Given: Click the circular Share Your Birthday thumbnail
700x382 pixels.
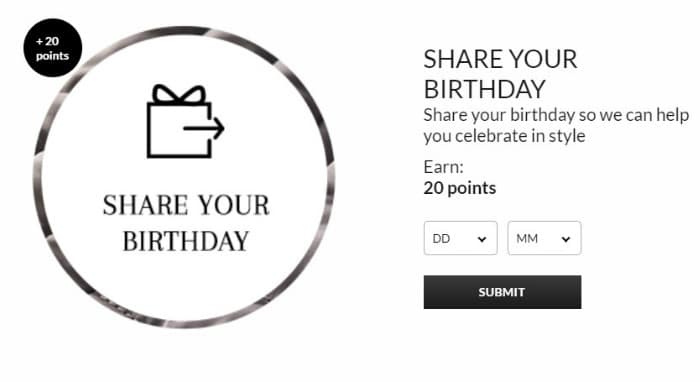Looking at the screenshot, I should [x=184, y=177].
